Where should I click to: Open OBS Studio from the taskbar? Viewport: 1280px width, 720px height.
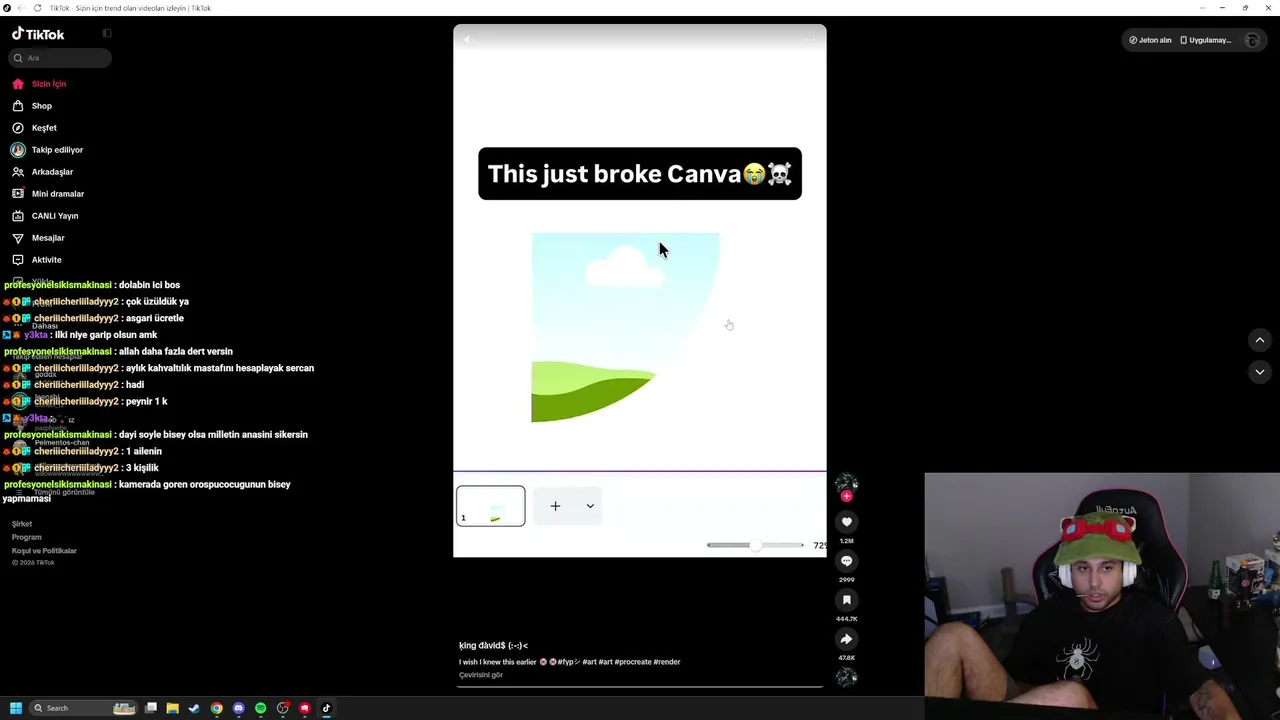click(283, 708)
